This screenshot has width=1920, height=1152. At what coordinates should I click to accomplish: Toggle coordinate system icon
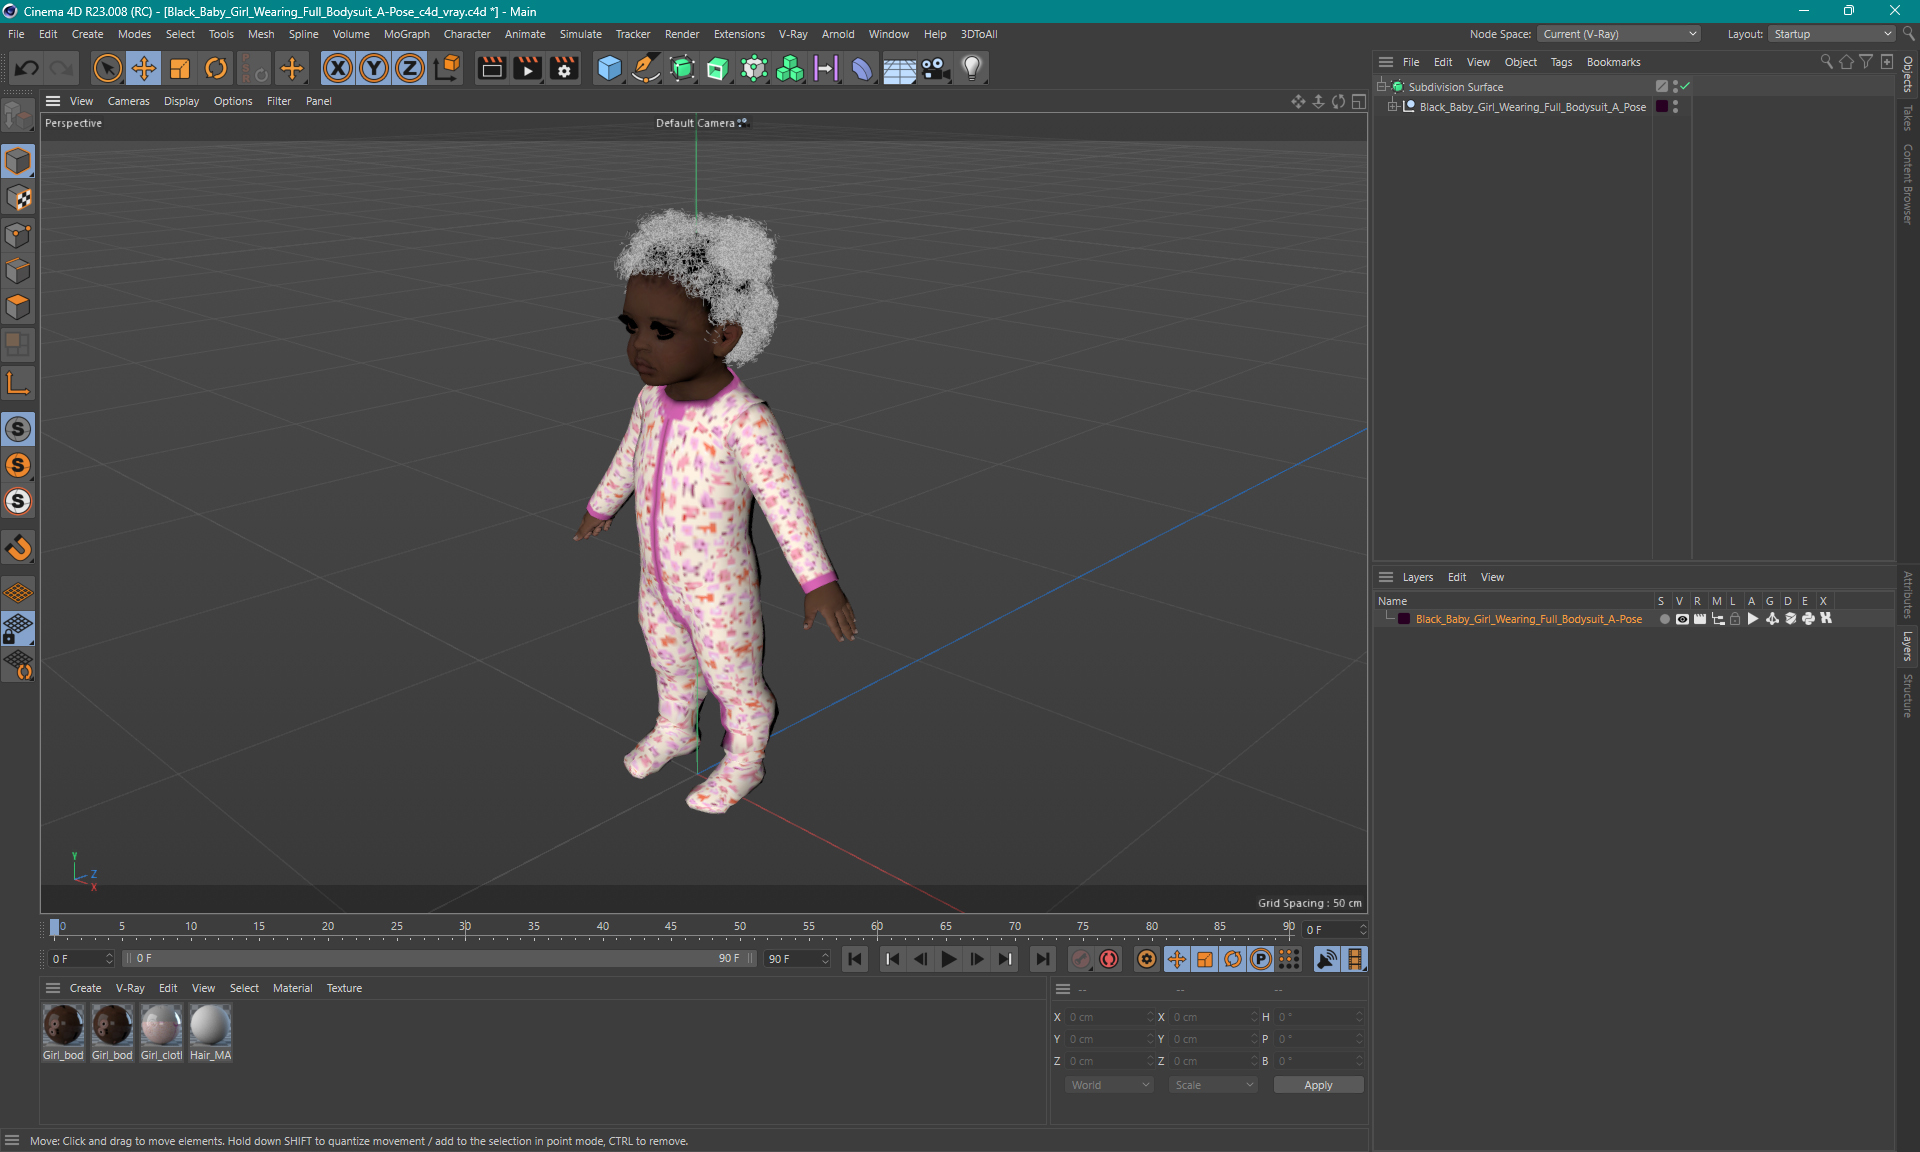point(447,68)
